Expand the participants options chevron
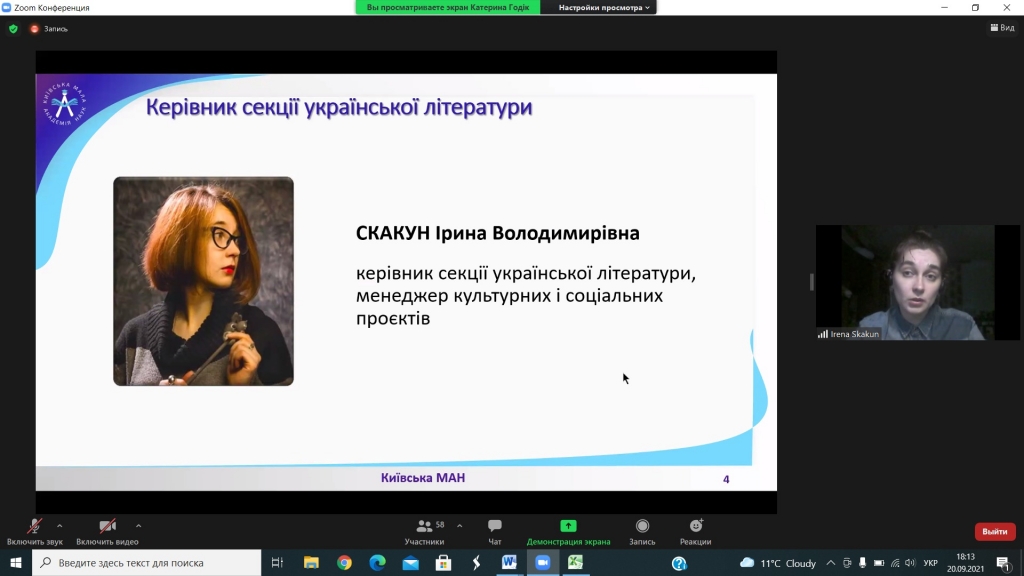Image resolution: width=1024 pixels, height=576 pixels. coord(460,525)
